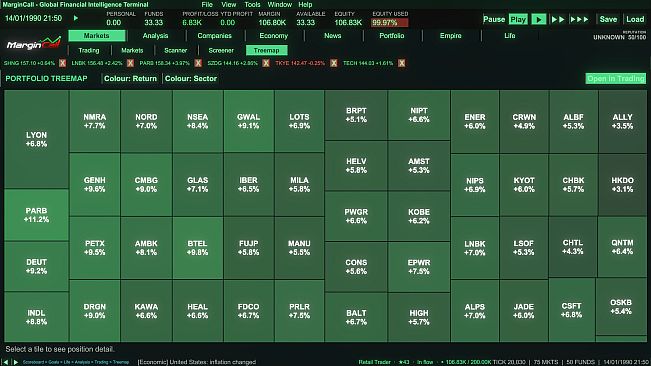Open the Tools menu
The height and width of the screenshot is (366, 651).
[x=252, y=5]
